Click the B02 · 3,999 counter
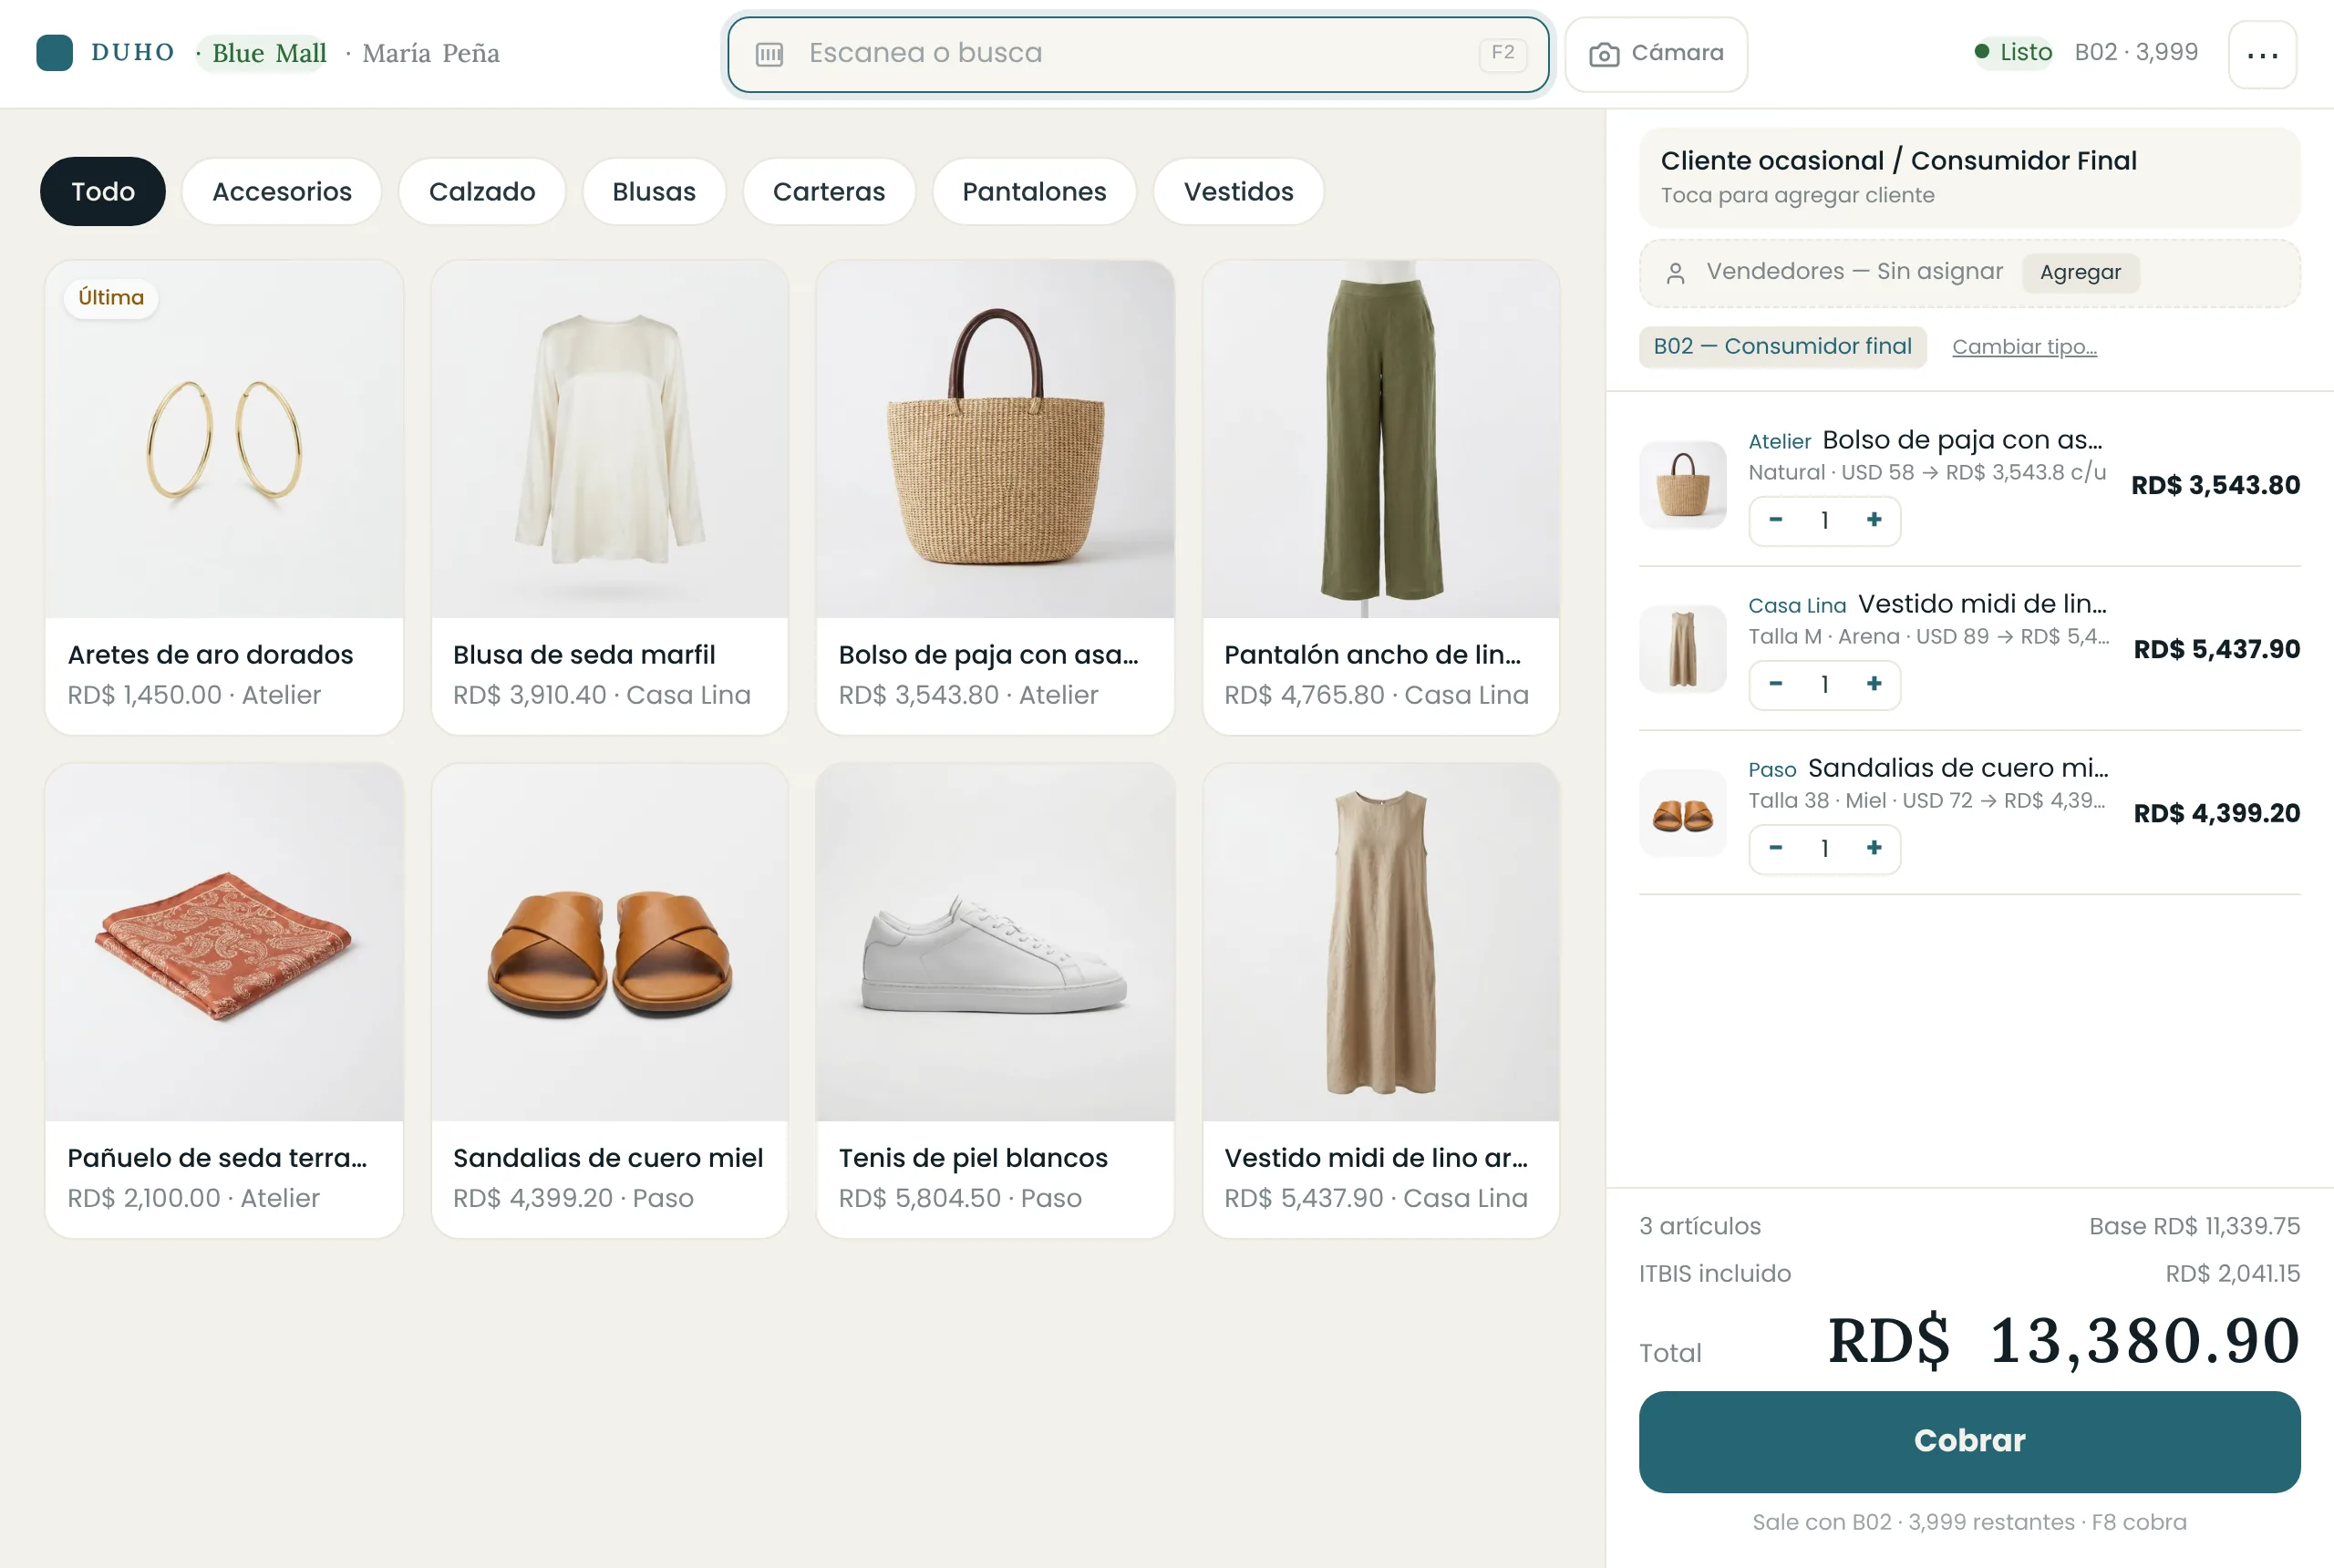Image resolution: width=2334 pixels, height=1568 pixels. click(x=2136, y=52)
